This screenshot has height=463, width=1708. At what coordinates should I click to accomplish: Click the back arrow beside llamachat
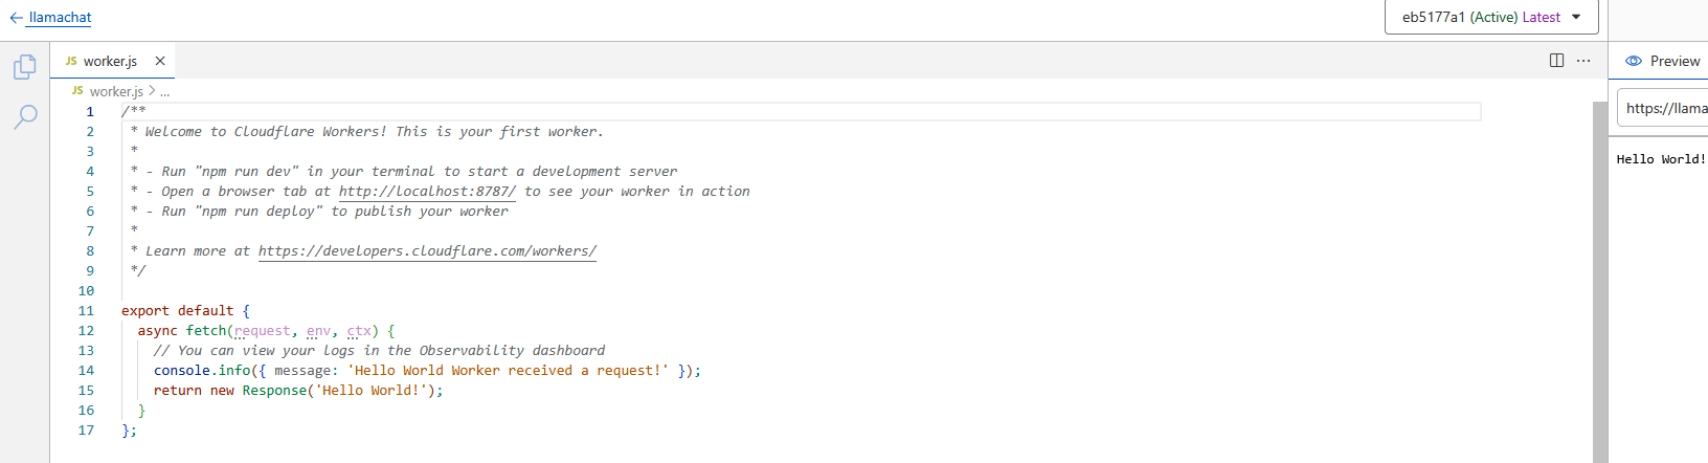tap(15, 18)
